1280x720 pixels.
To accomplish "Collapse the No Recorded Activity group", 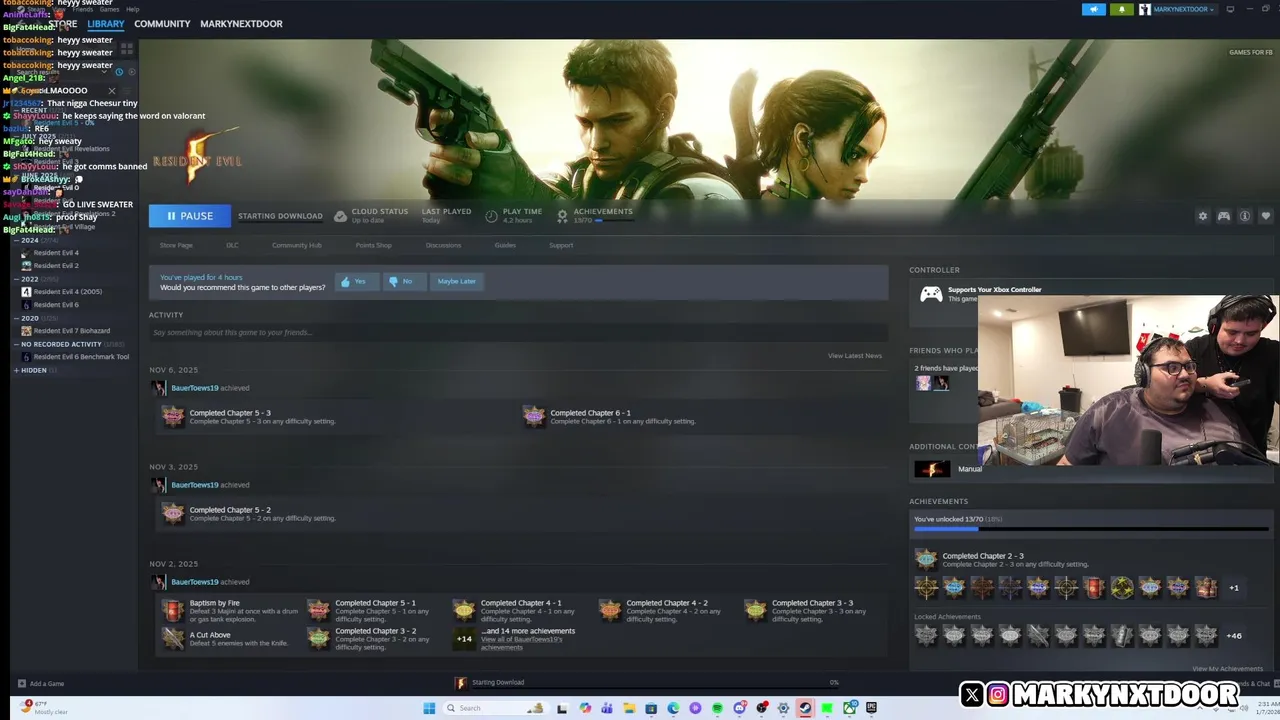I will (x=17, y=344).
